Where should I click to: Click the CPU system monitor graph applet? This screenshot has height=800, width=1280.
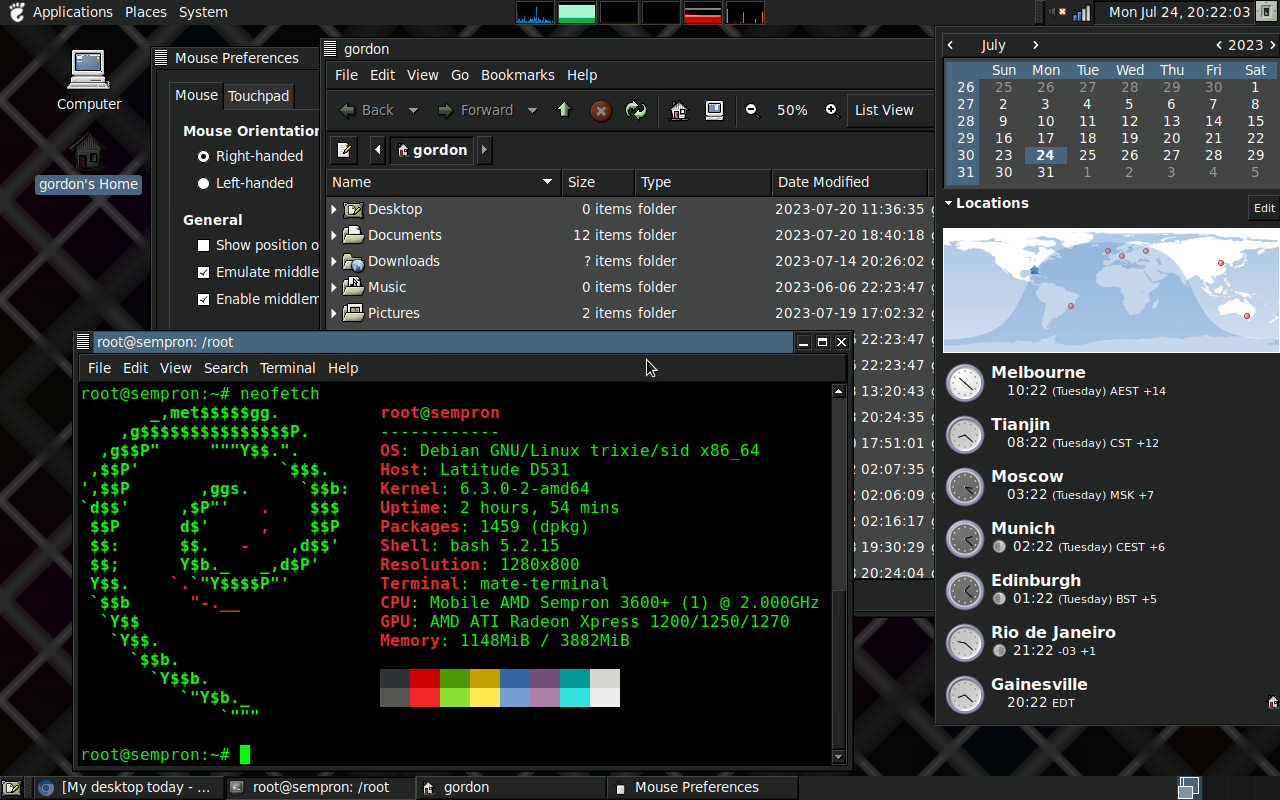coord(535,12)
